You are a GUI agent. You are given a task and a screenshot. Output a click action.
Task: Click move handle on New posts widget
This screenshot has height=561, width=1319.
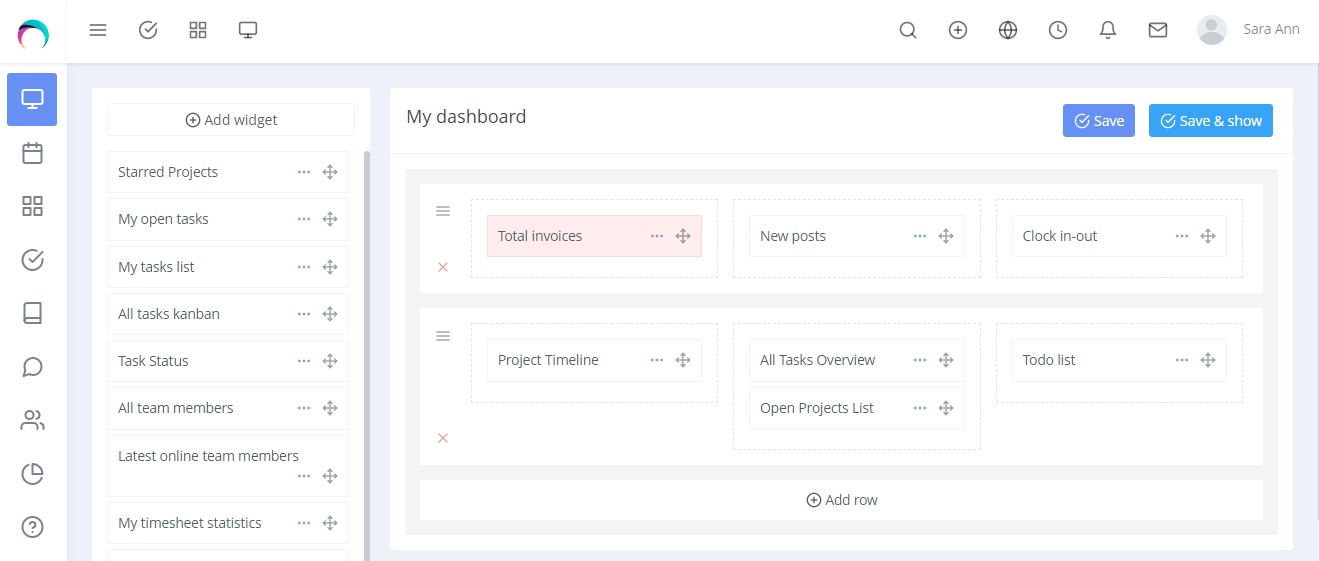[x=946, y=236]
